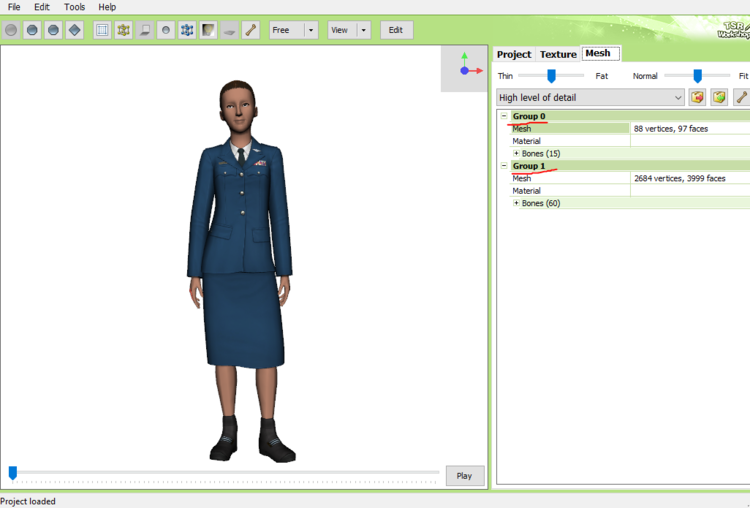Click the import mesh green arrow icon
The height and width of the screenshot is (508, 750).
pos(719,97)
